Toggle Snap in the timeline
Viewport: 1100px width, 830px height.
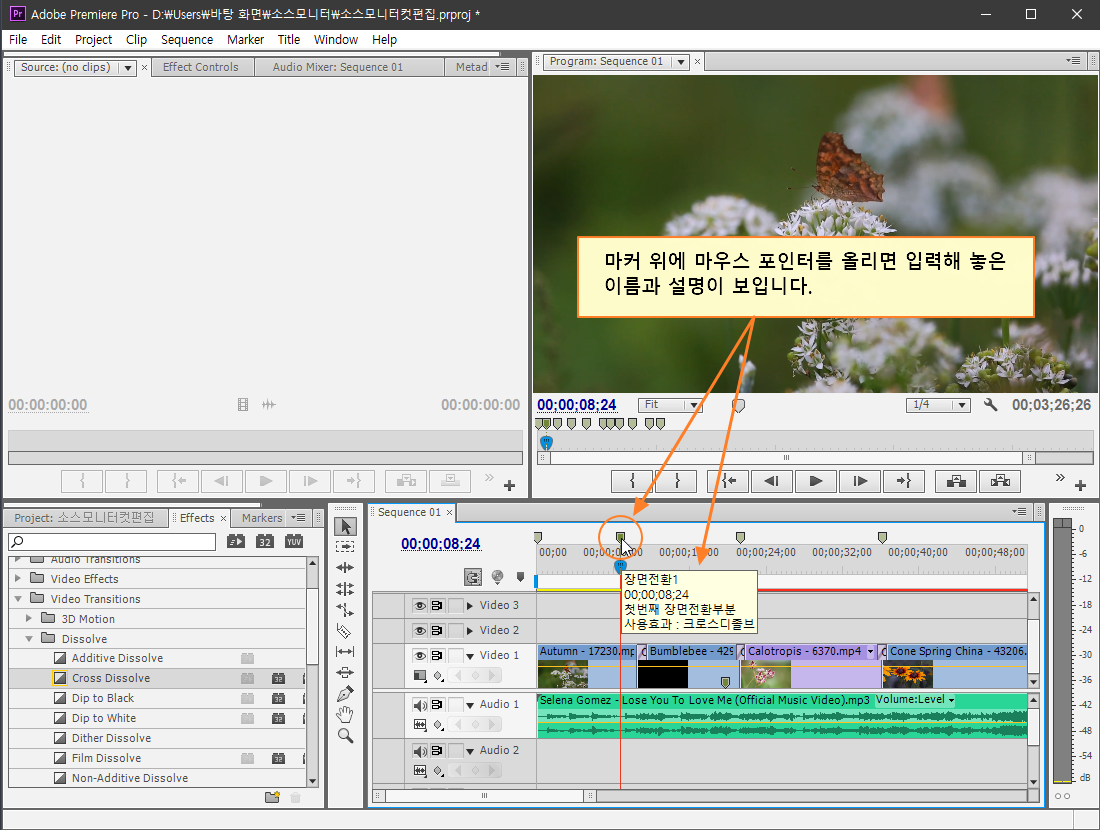click(473, 577)
